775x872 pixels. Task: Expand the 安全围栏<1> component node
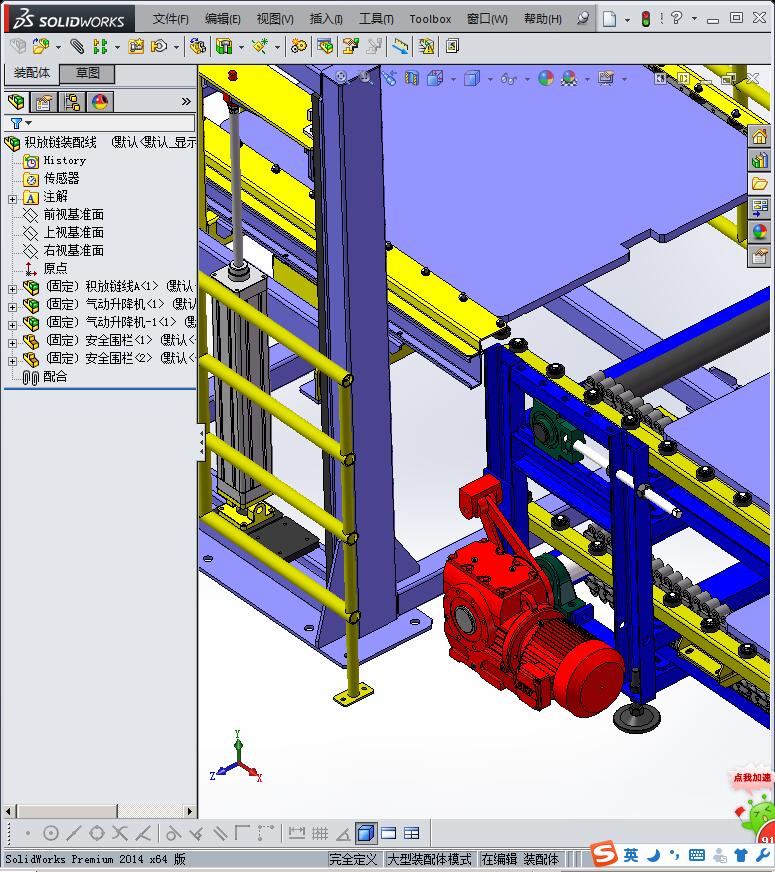pos(12,343)
